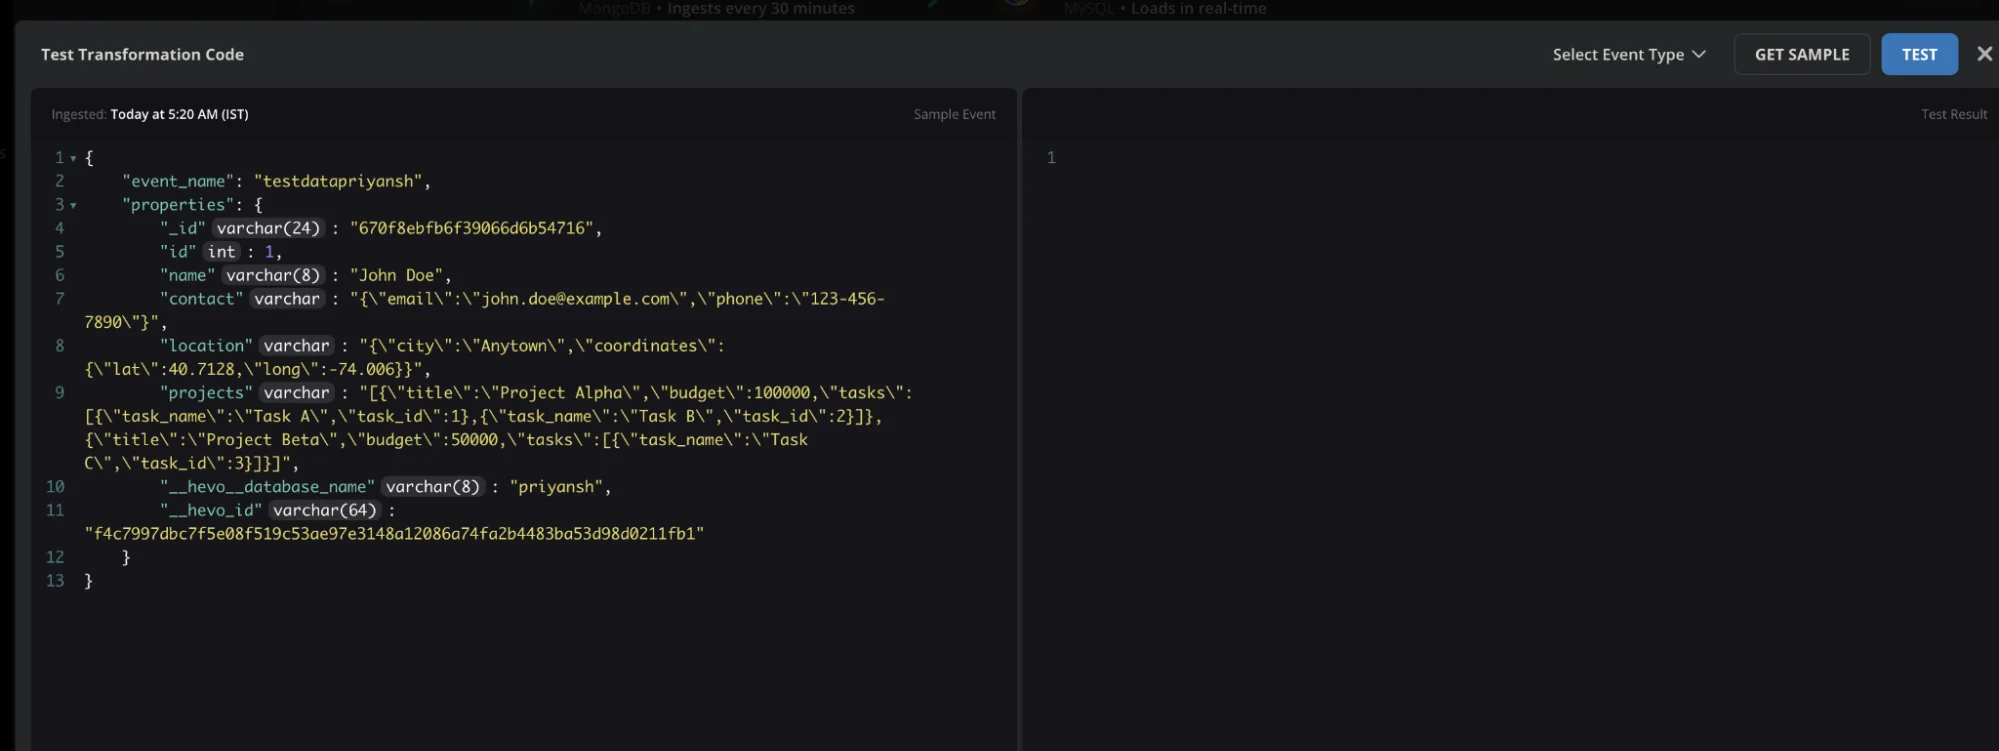Screen dimensions: 1999x751
Task: Click the "John Doe" name value
Action: 397,275
